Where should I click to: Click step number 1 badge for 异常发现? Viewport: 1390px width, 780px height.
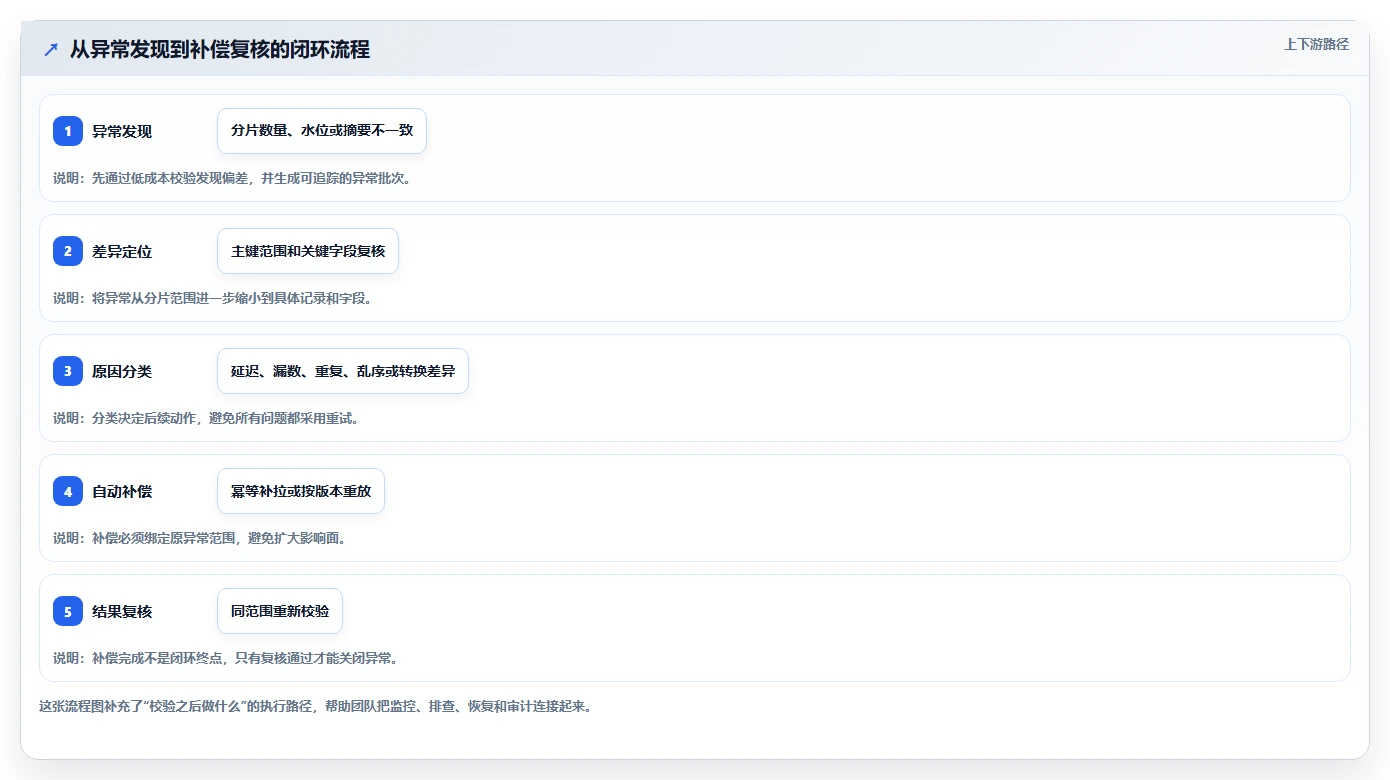[68, 131]
